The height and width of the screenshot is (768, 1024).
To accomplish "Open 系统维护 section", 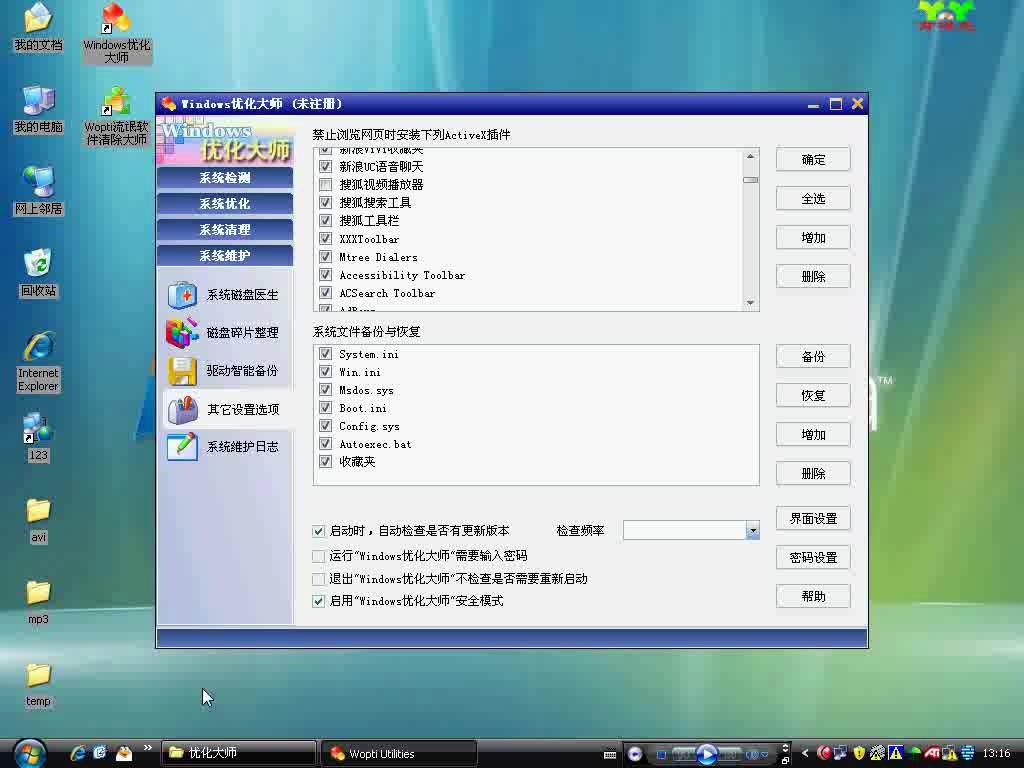I will [225, 256].
